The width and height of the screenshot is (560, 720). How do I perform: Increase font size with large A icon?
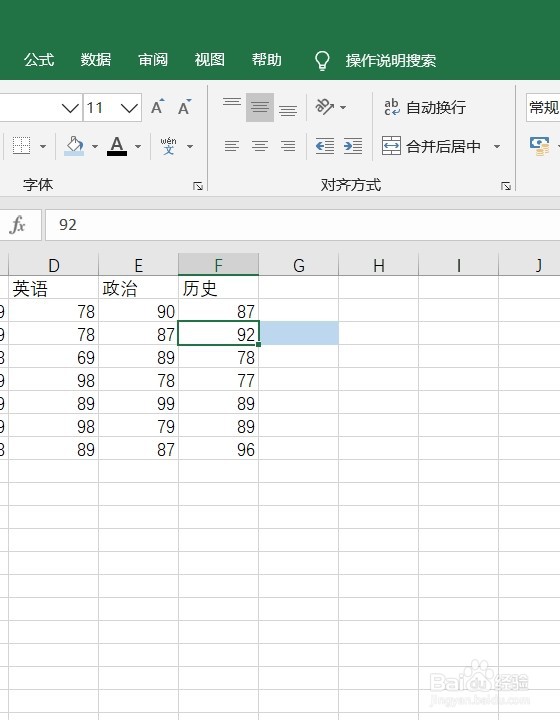[x=157, y=107]
